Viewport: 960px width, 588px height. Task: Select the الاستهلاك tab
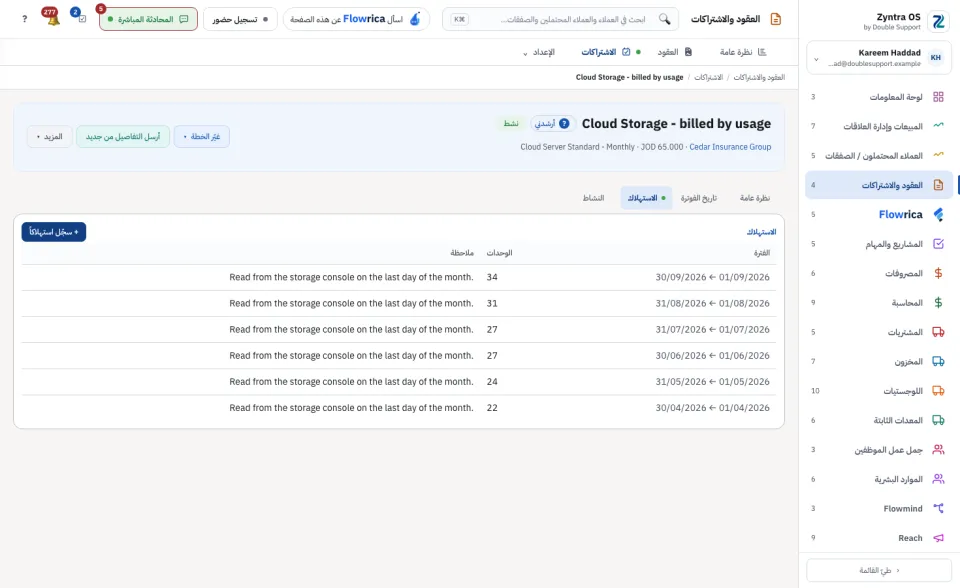[x=646, y=198]
